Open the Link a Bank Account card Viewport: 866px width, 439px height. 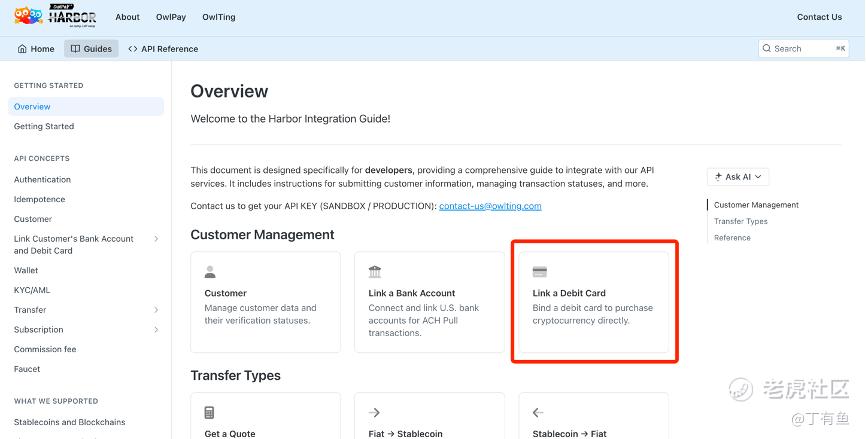coord(429,302)
